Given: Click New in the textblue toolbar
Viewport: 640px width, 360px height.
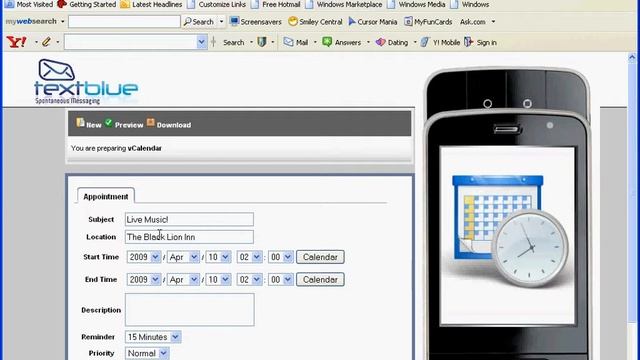Looking at the screenshot, I should click(89, 124).
